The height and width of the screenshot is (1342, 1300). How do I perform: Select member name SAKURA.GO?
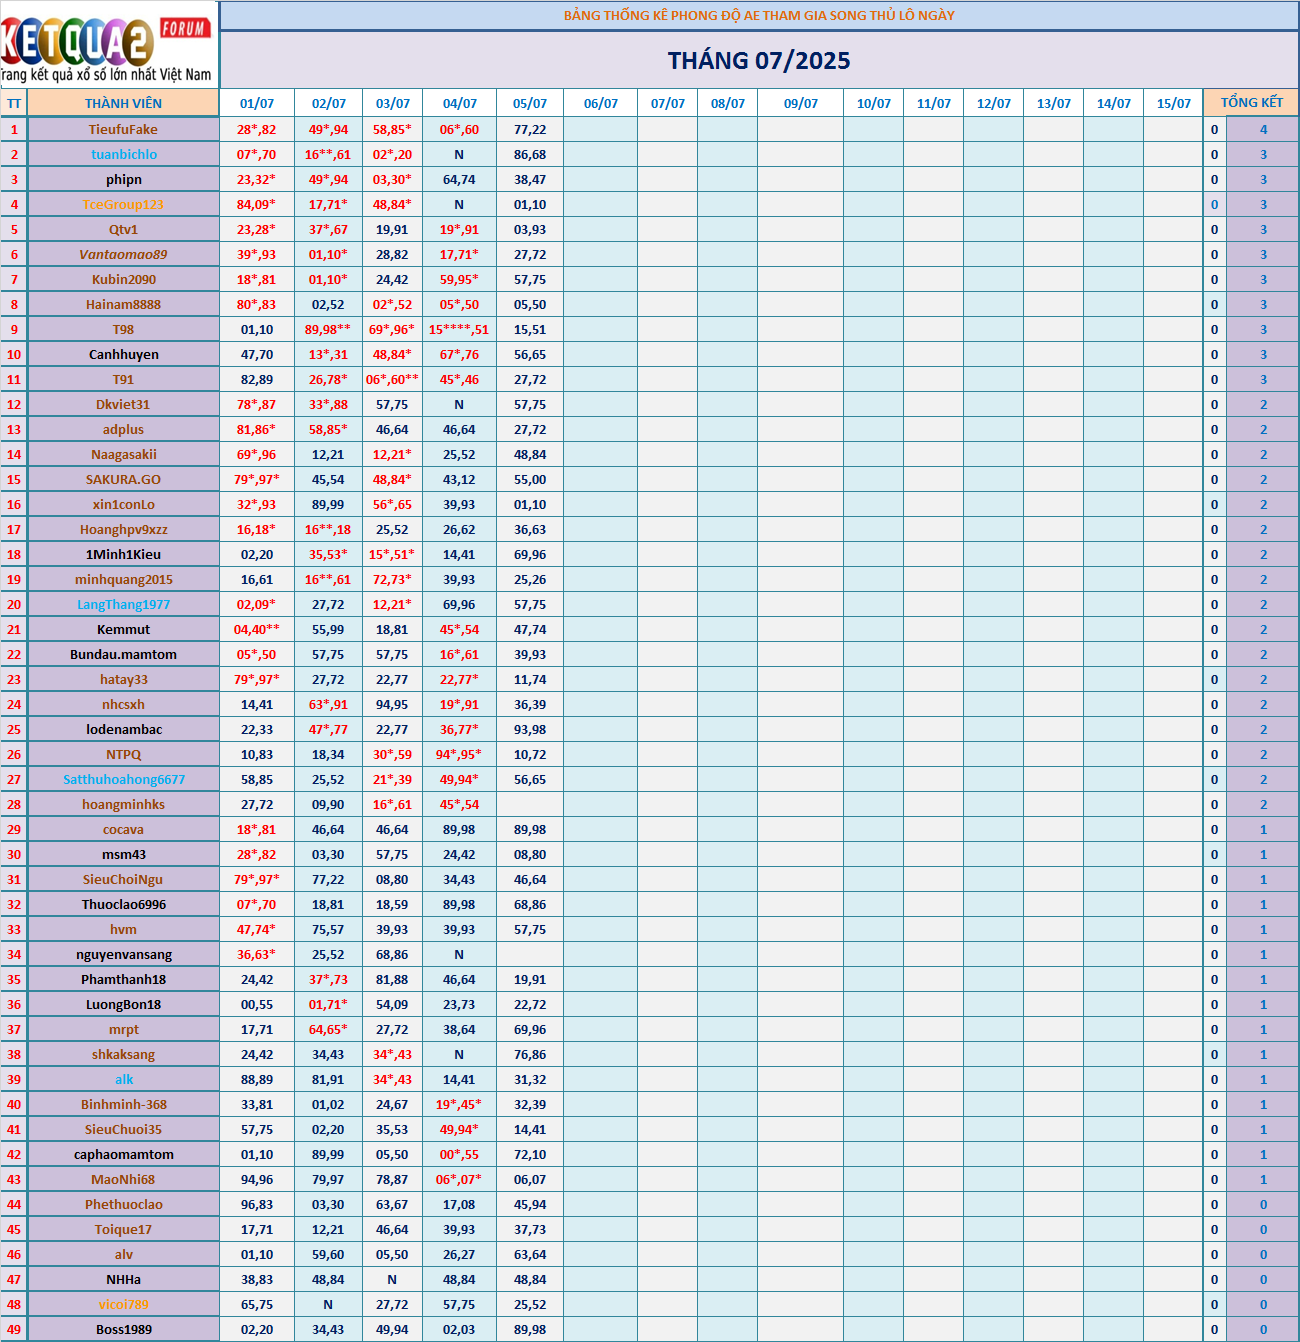click(123, 479)
